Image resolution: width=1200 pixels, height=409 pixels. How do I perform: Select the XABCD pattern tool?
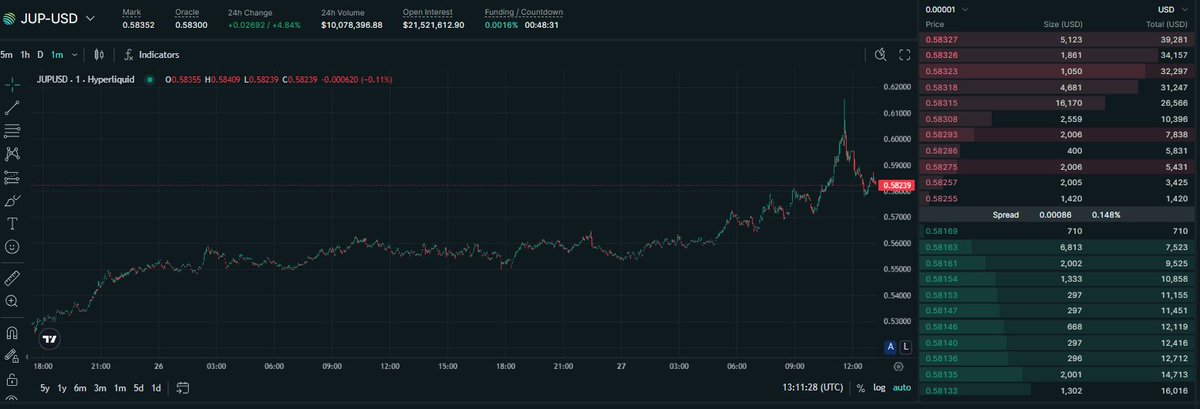(12, 153)
